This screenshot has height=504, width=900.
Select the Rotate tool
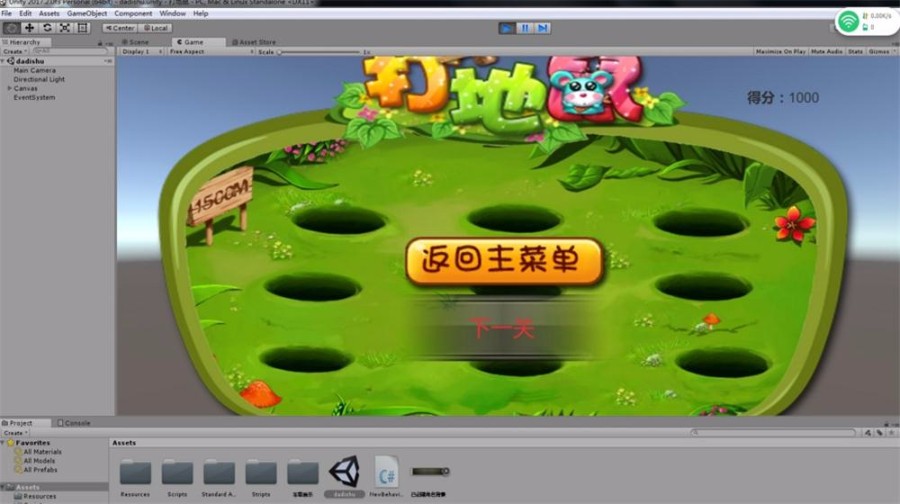(x=47, y=28)
